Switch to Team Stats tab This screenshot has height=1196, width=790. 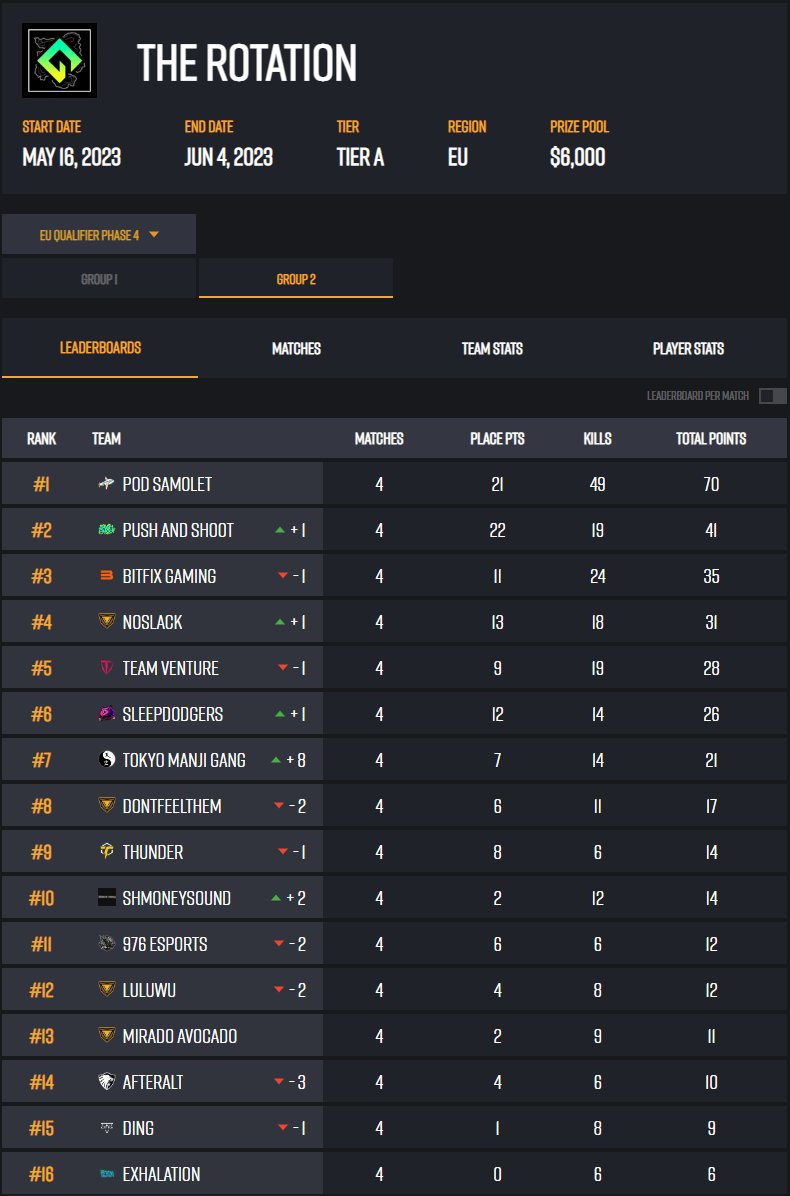click(493, 349)
